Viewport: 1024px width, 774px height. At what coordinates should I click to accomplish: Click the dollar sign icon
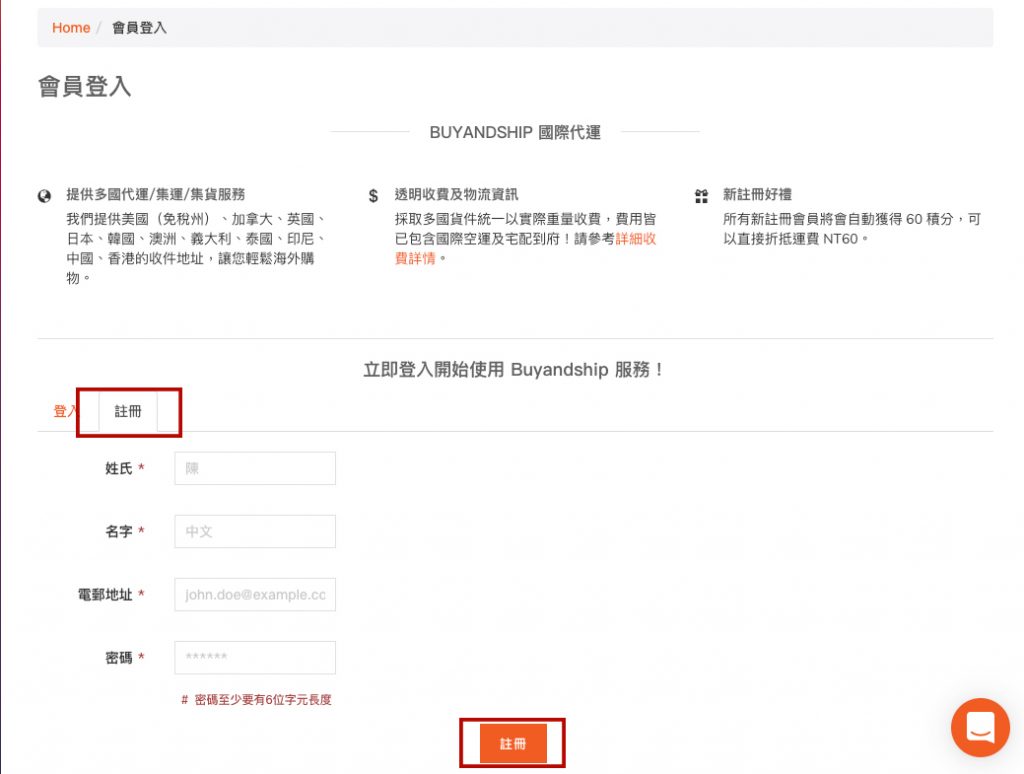point(373,196)
